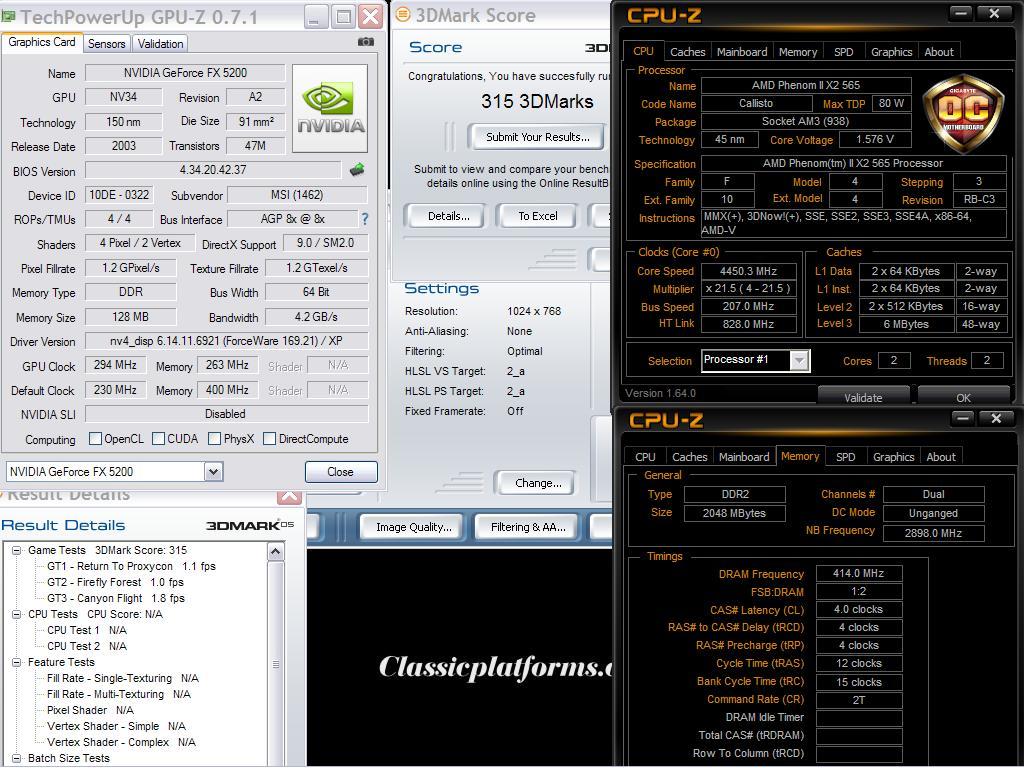1024x768 pixels.
Task: Select GT3 - Canyon Flight row
Action: tap(116, 598)
